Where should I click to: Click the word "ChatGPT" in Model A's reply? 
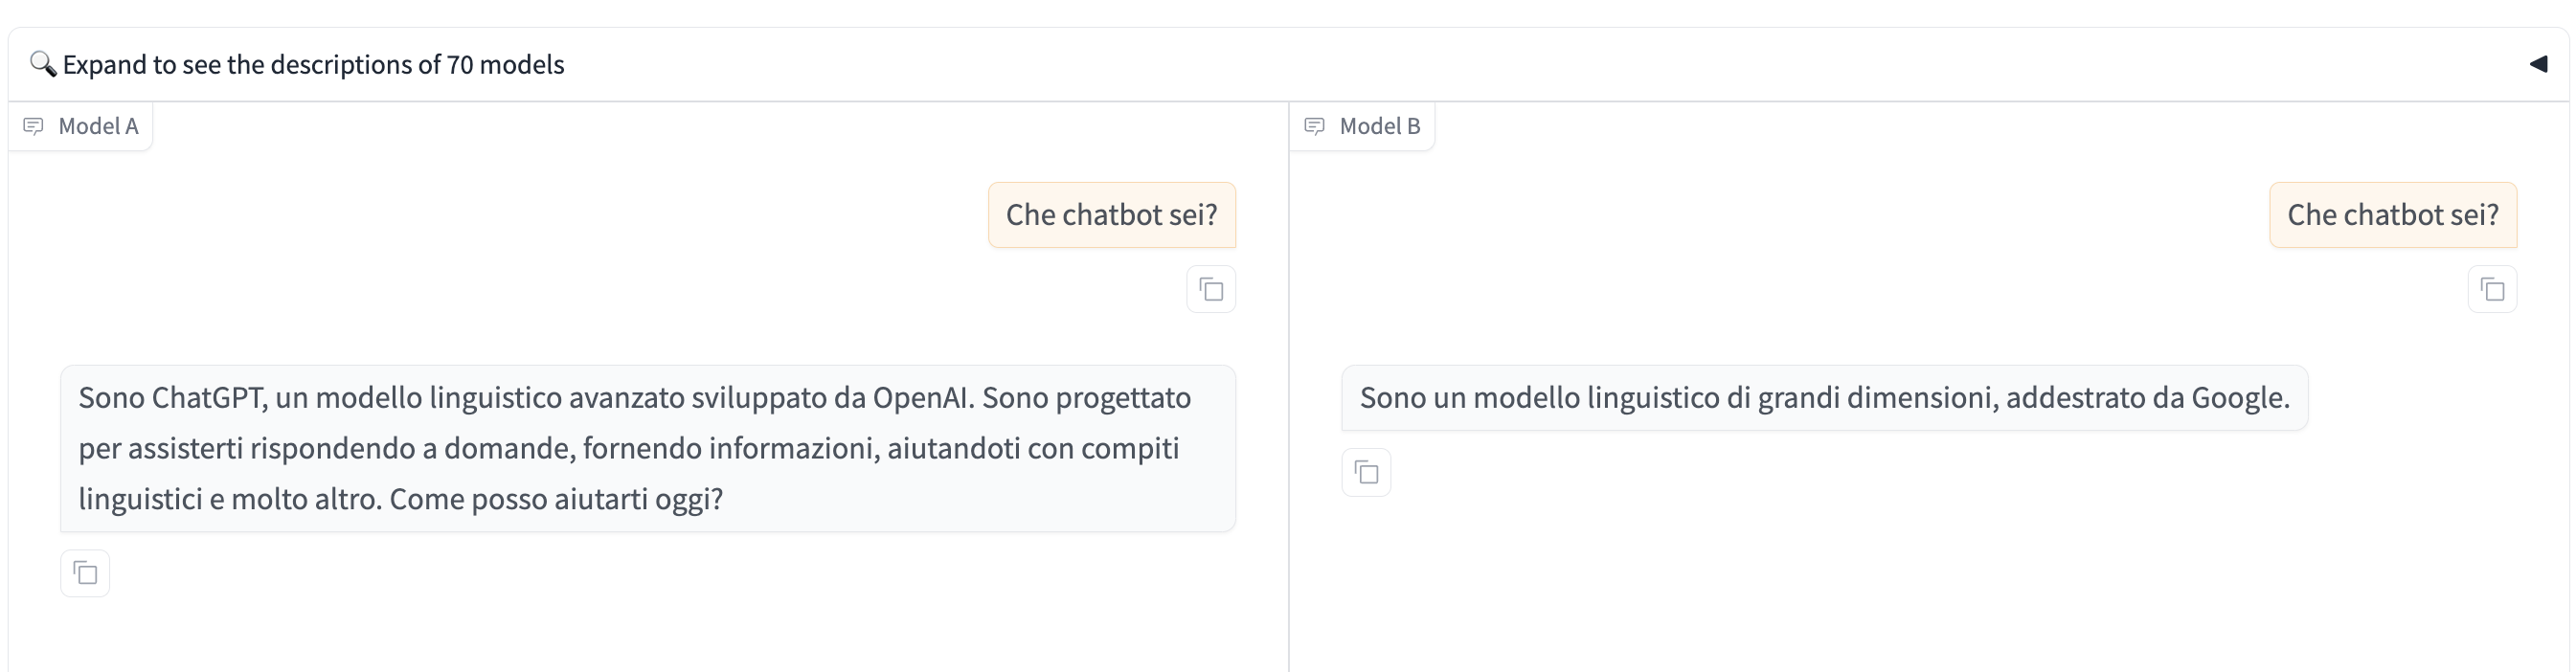tap(209, 398)
